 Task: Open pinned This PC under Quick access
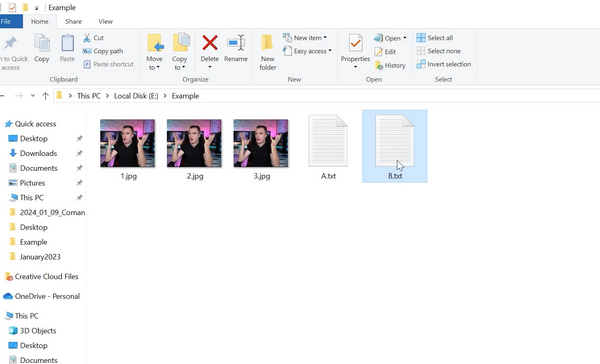pos(31,198)
